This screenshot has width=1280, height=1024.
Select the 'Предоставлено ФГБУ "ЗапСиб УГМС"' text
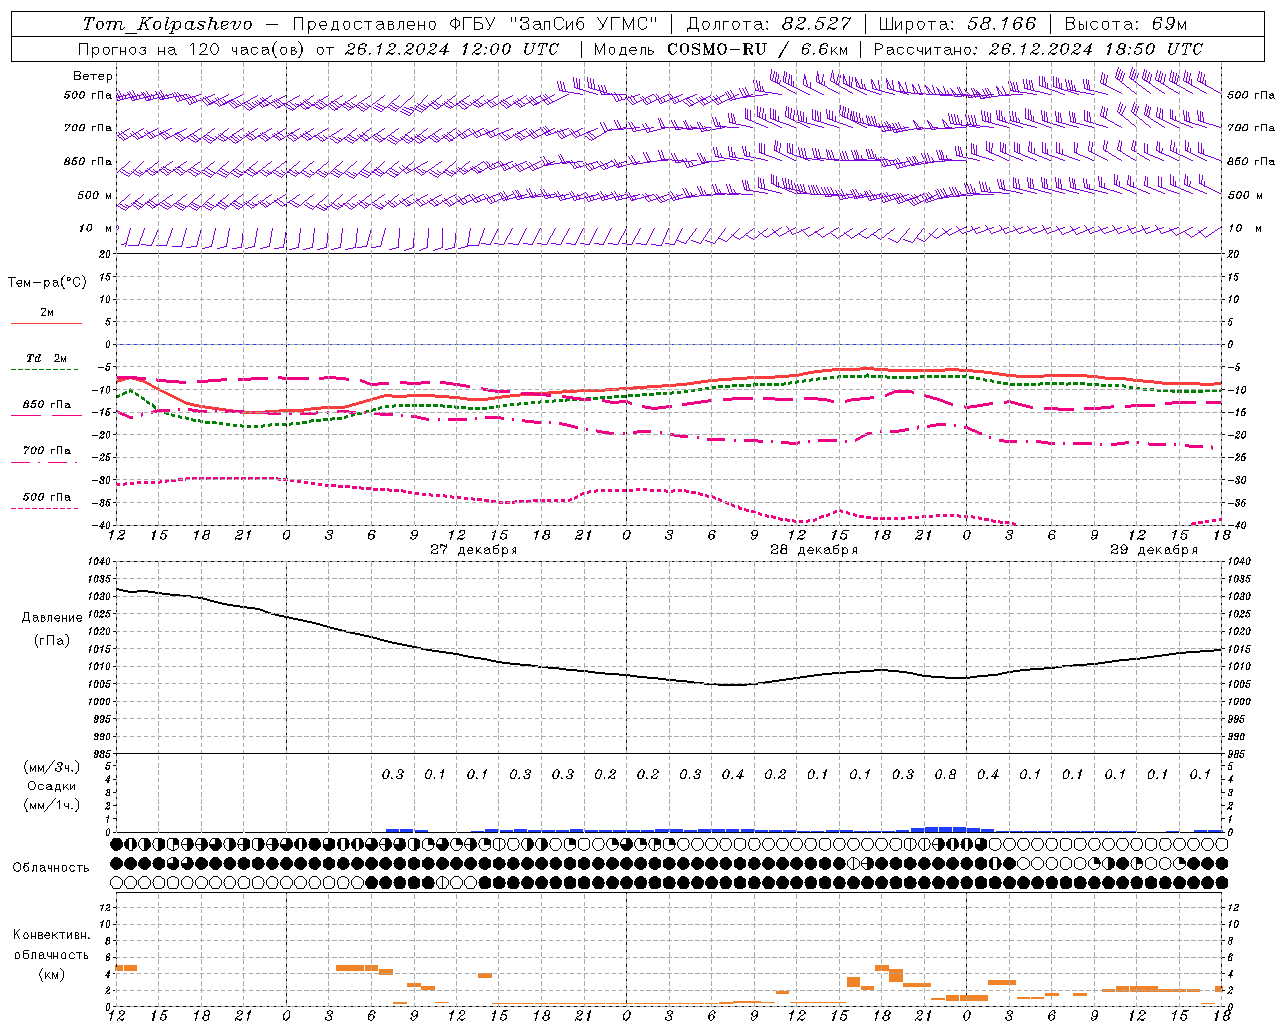475,24
